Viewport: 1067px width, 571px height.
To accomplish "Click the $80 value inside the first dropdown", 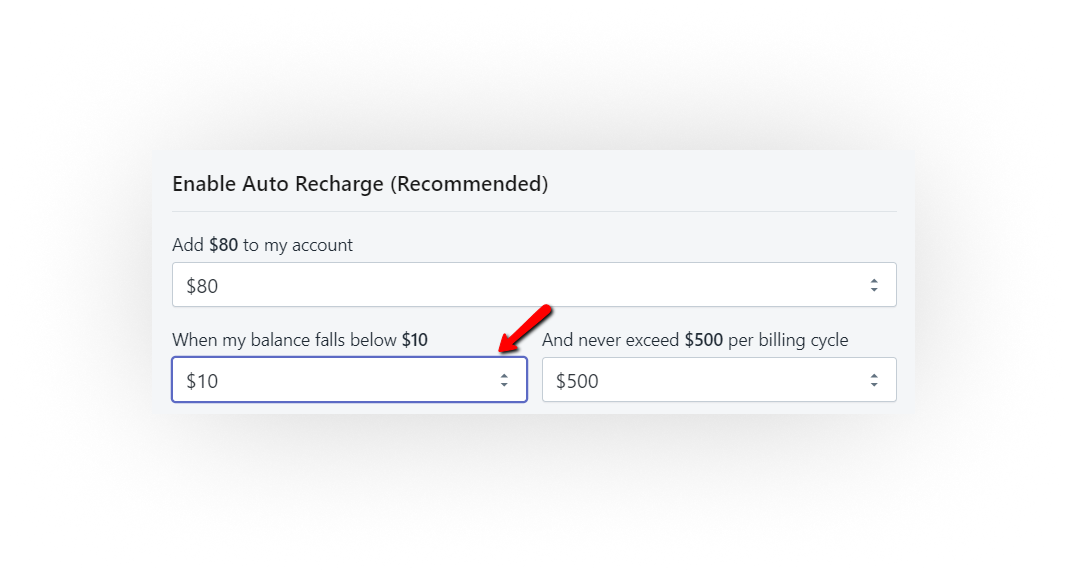I will (x=202, y=286).
